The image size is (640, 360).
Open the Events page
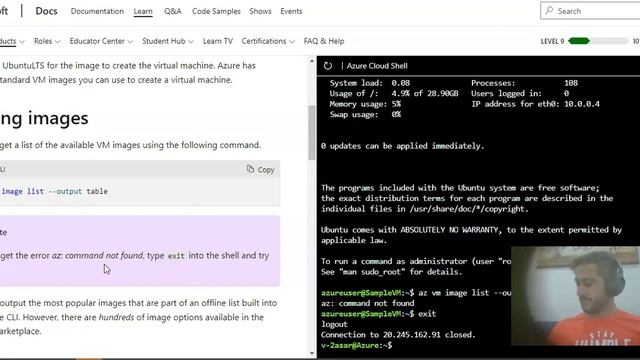tap(291, 11)
